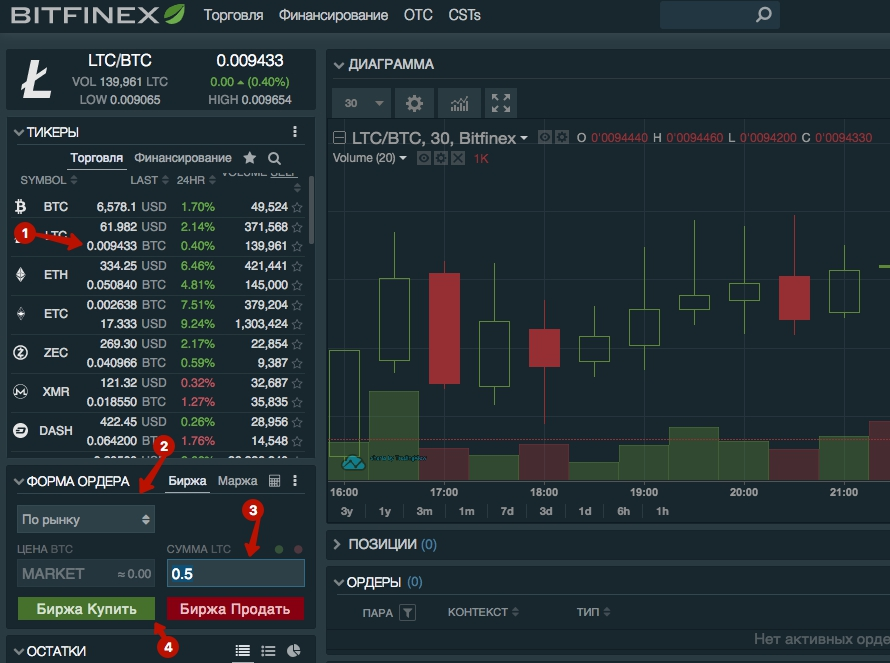Collapse the ТИКЕРЫ panel

[19, 132]
